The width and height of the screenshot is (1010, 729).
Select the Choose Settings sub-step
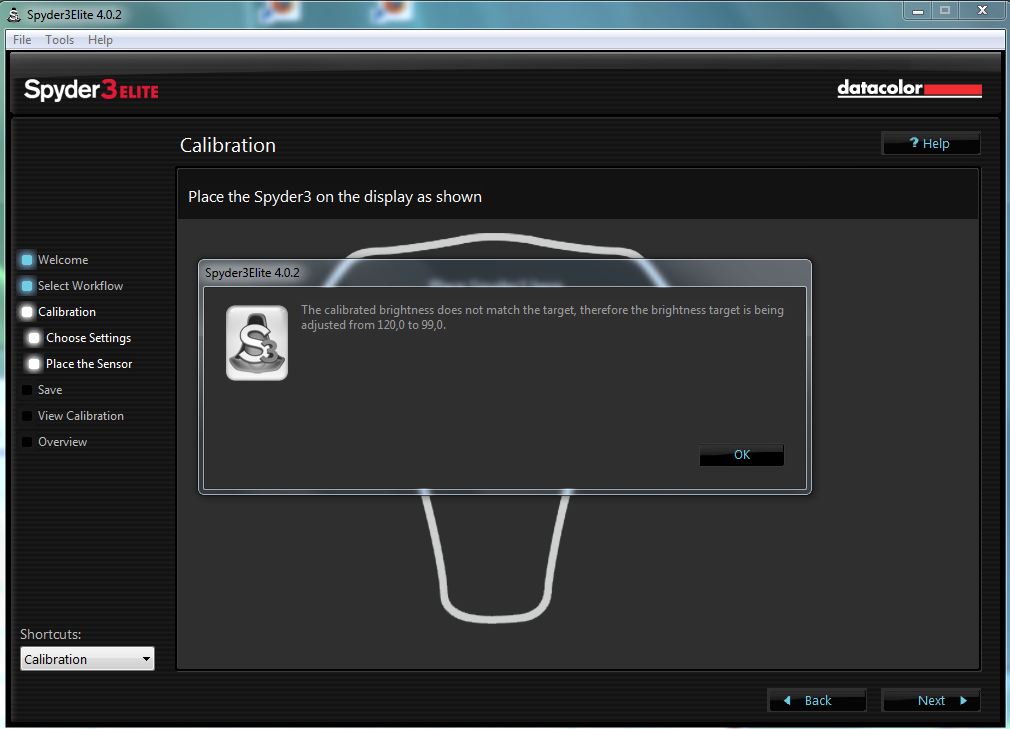point(88,337)
